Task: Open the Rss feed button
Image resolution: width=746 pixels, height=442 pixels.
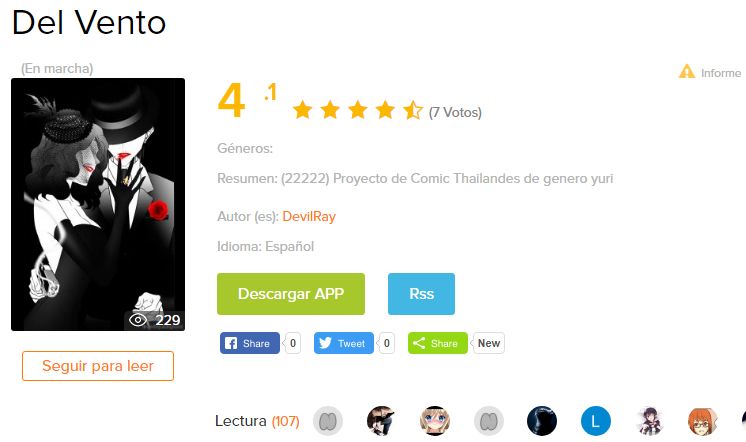Action: 421,294
